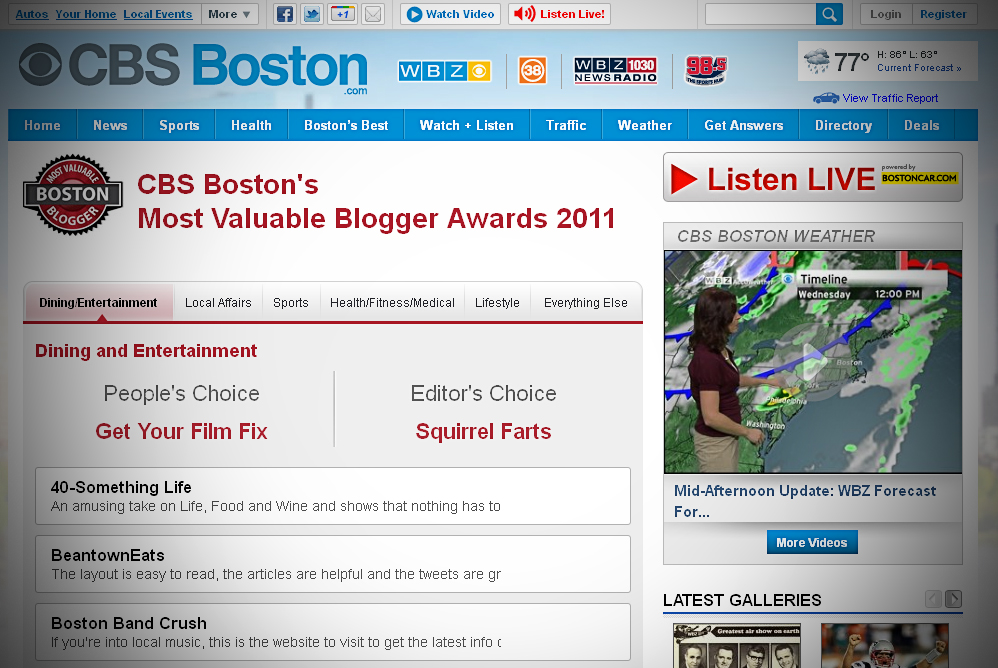Play the CBS Boston Weather video
998x668 pixels.
(813, 361)
